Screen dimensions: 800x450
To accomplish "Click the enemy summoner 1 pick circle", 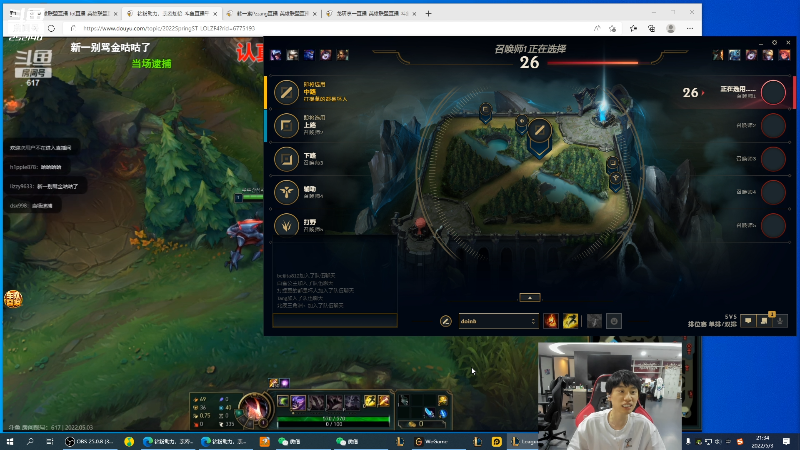I will point(773,92).
